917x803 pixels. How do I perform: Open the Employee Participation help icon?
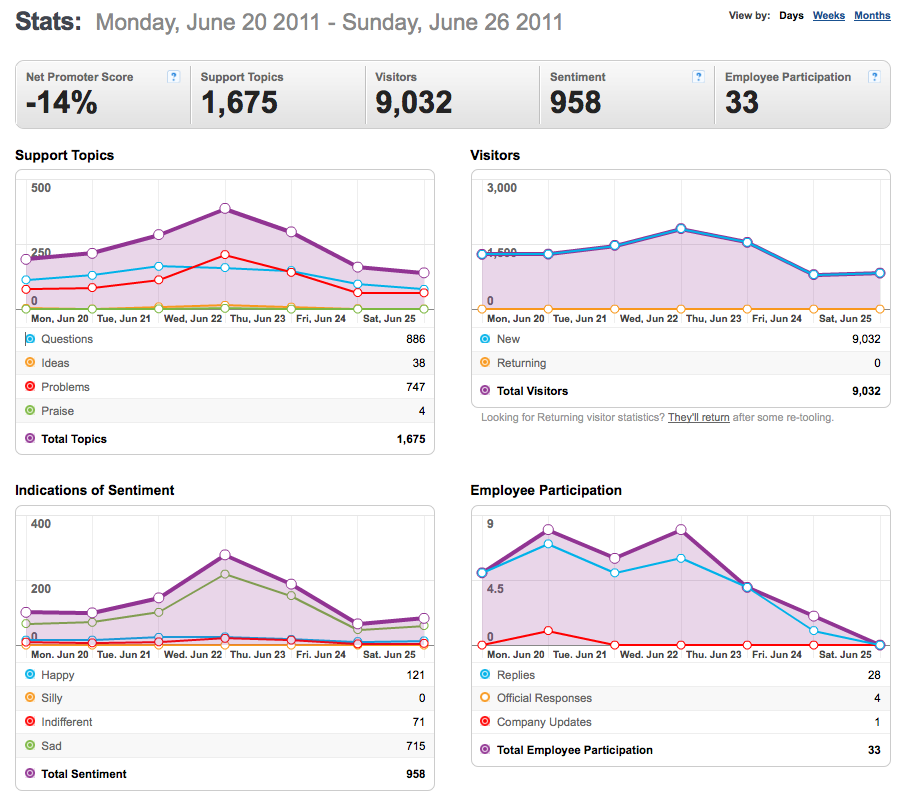(874, 77)
